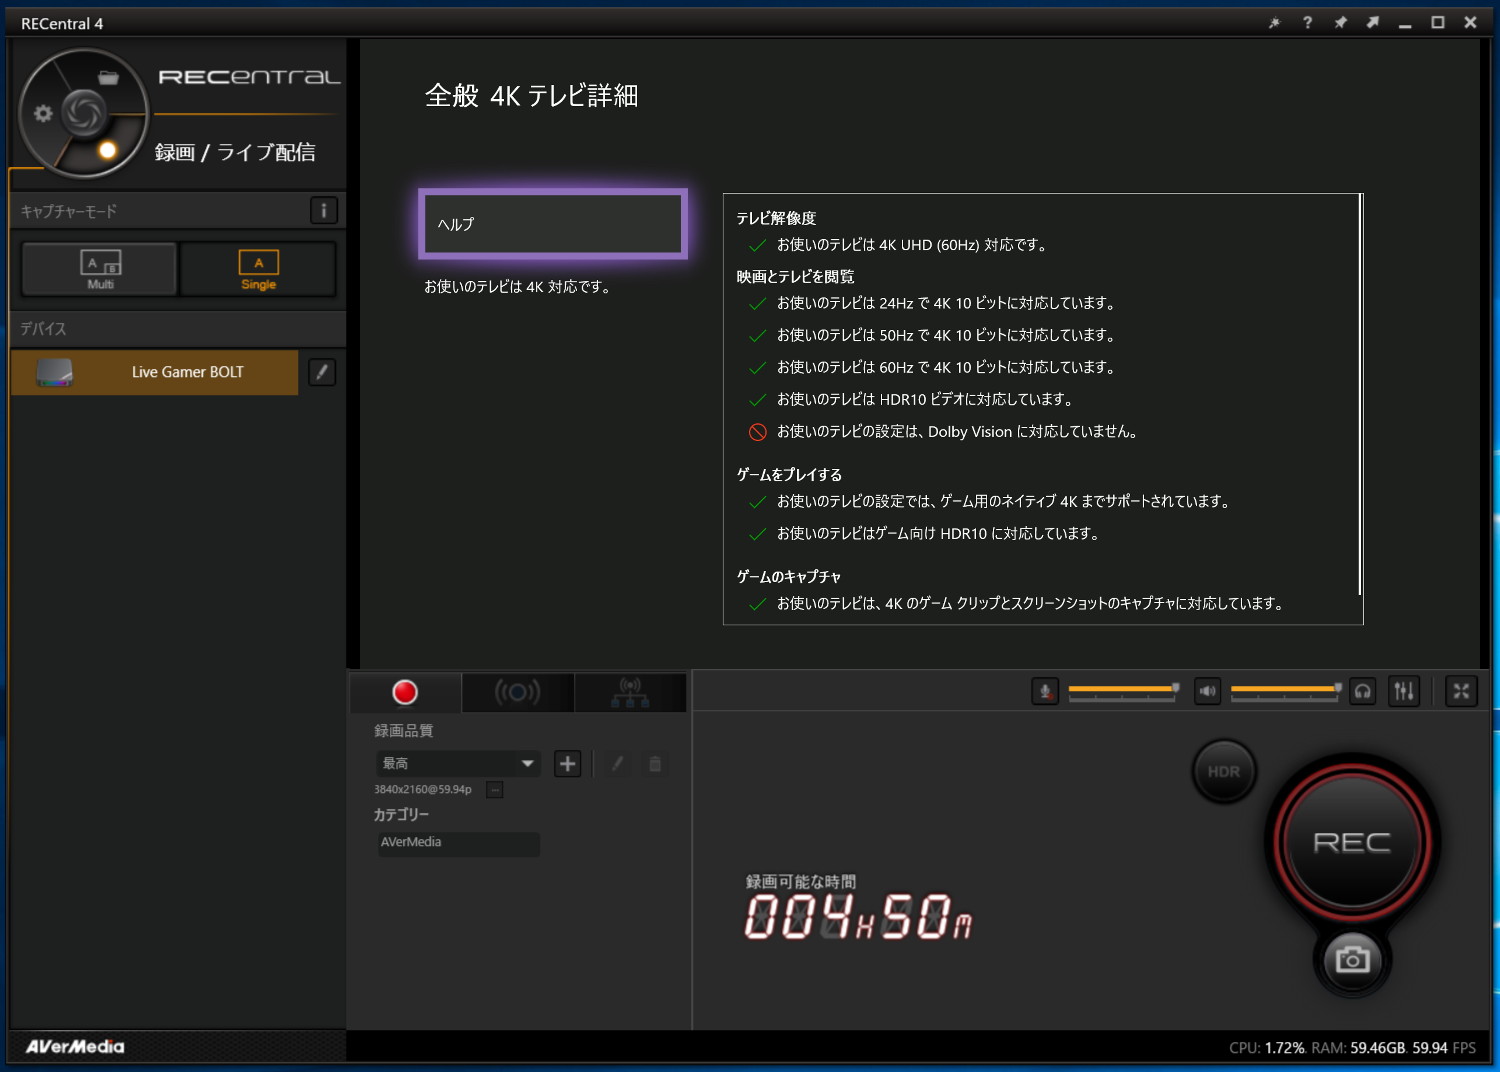This screenshot has width=1500, height=1072.
Task: Select the 4K UHD (60Hz) support line
Action: tap(911, 245)
